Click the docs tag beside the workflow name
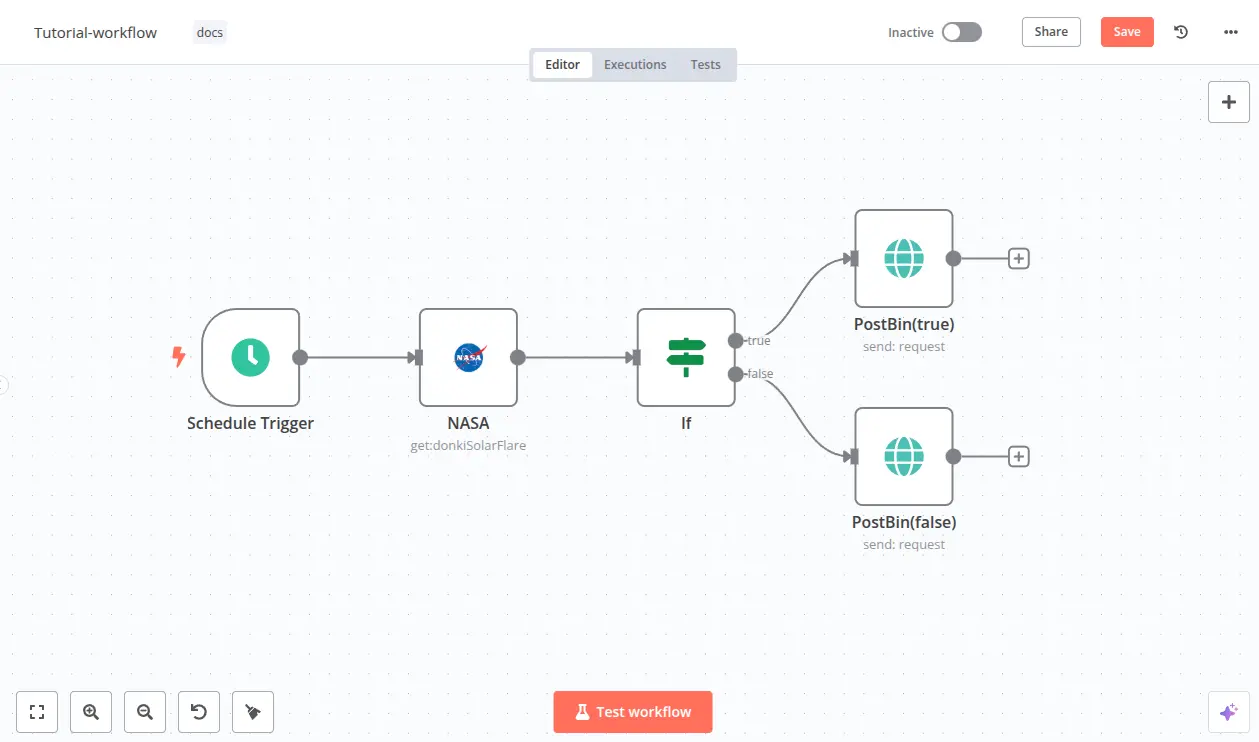This screenshot has height=742, width=1259. 209,32
